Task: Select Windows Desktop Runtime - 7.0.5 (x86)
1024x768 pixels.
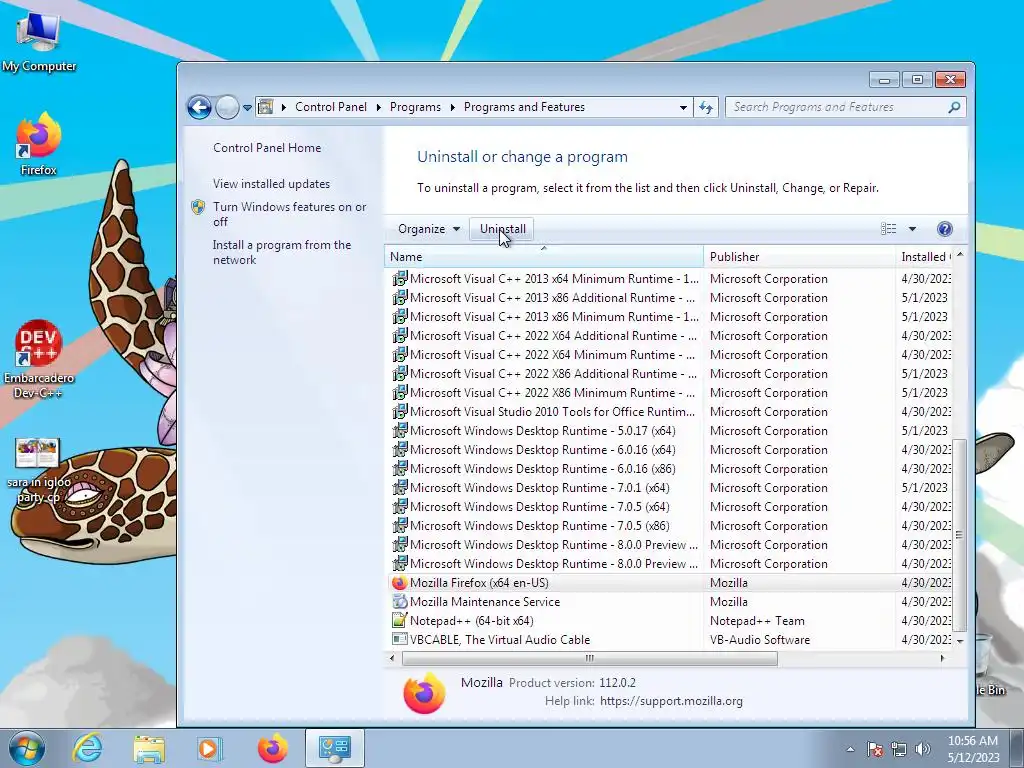Action: pos(539,525)
